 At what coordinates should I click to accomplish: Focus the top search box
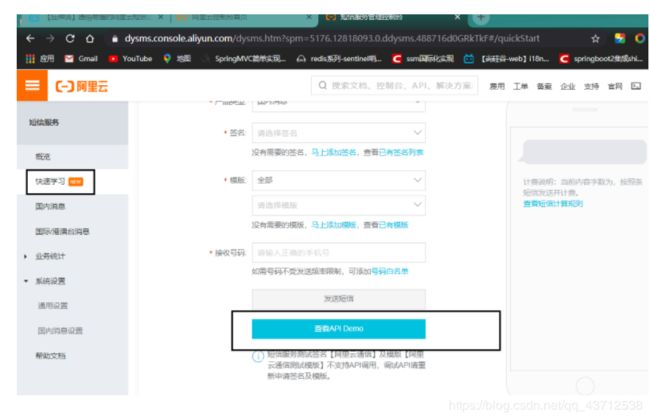pos(394,85)
